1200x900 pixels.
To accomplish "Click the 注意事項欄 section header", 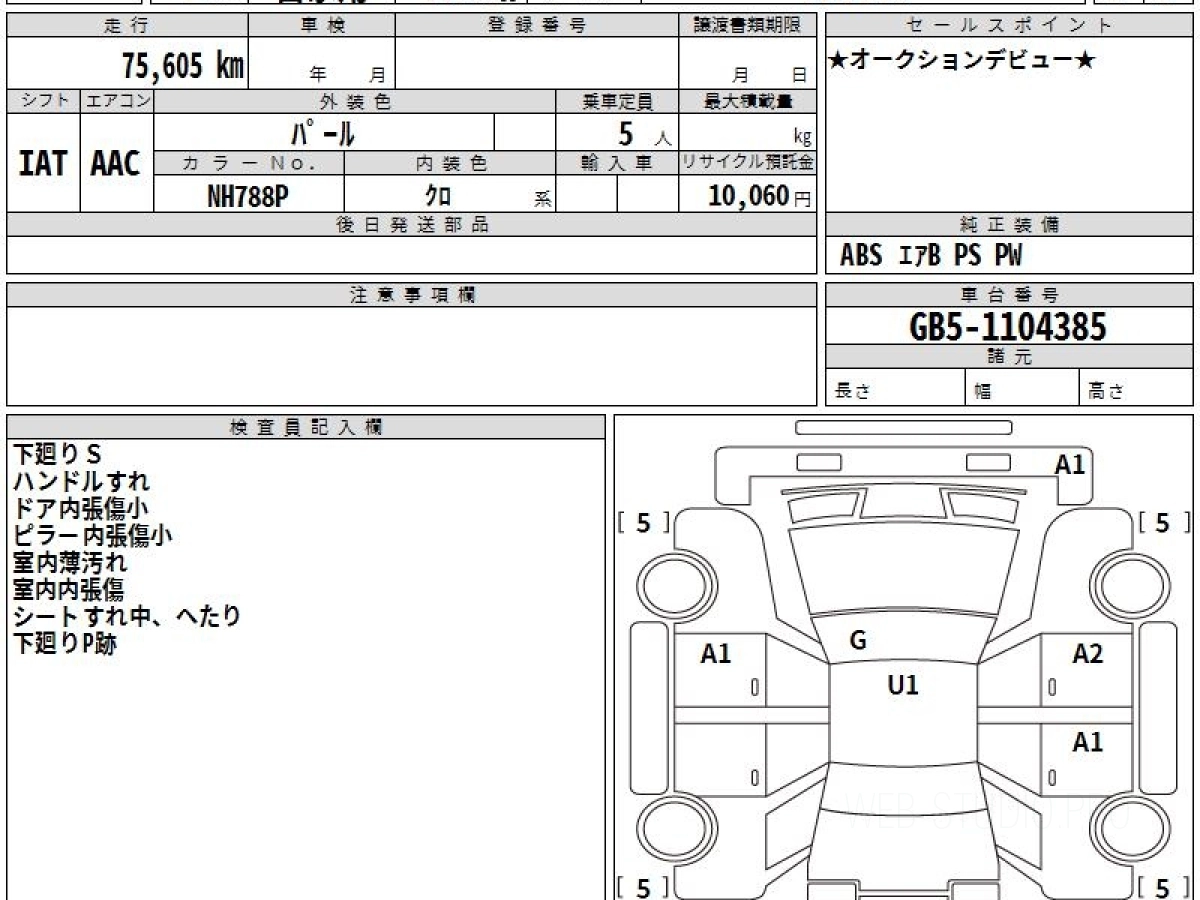I will pyautogui.click(x=411, y=295).
